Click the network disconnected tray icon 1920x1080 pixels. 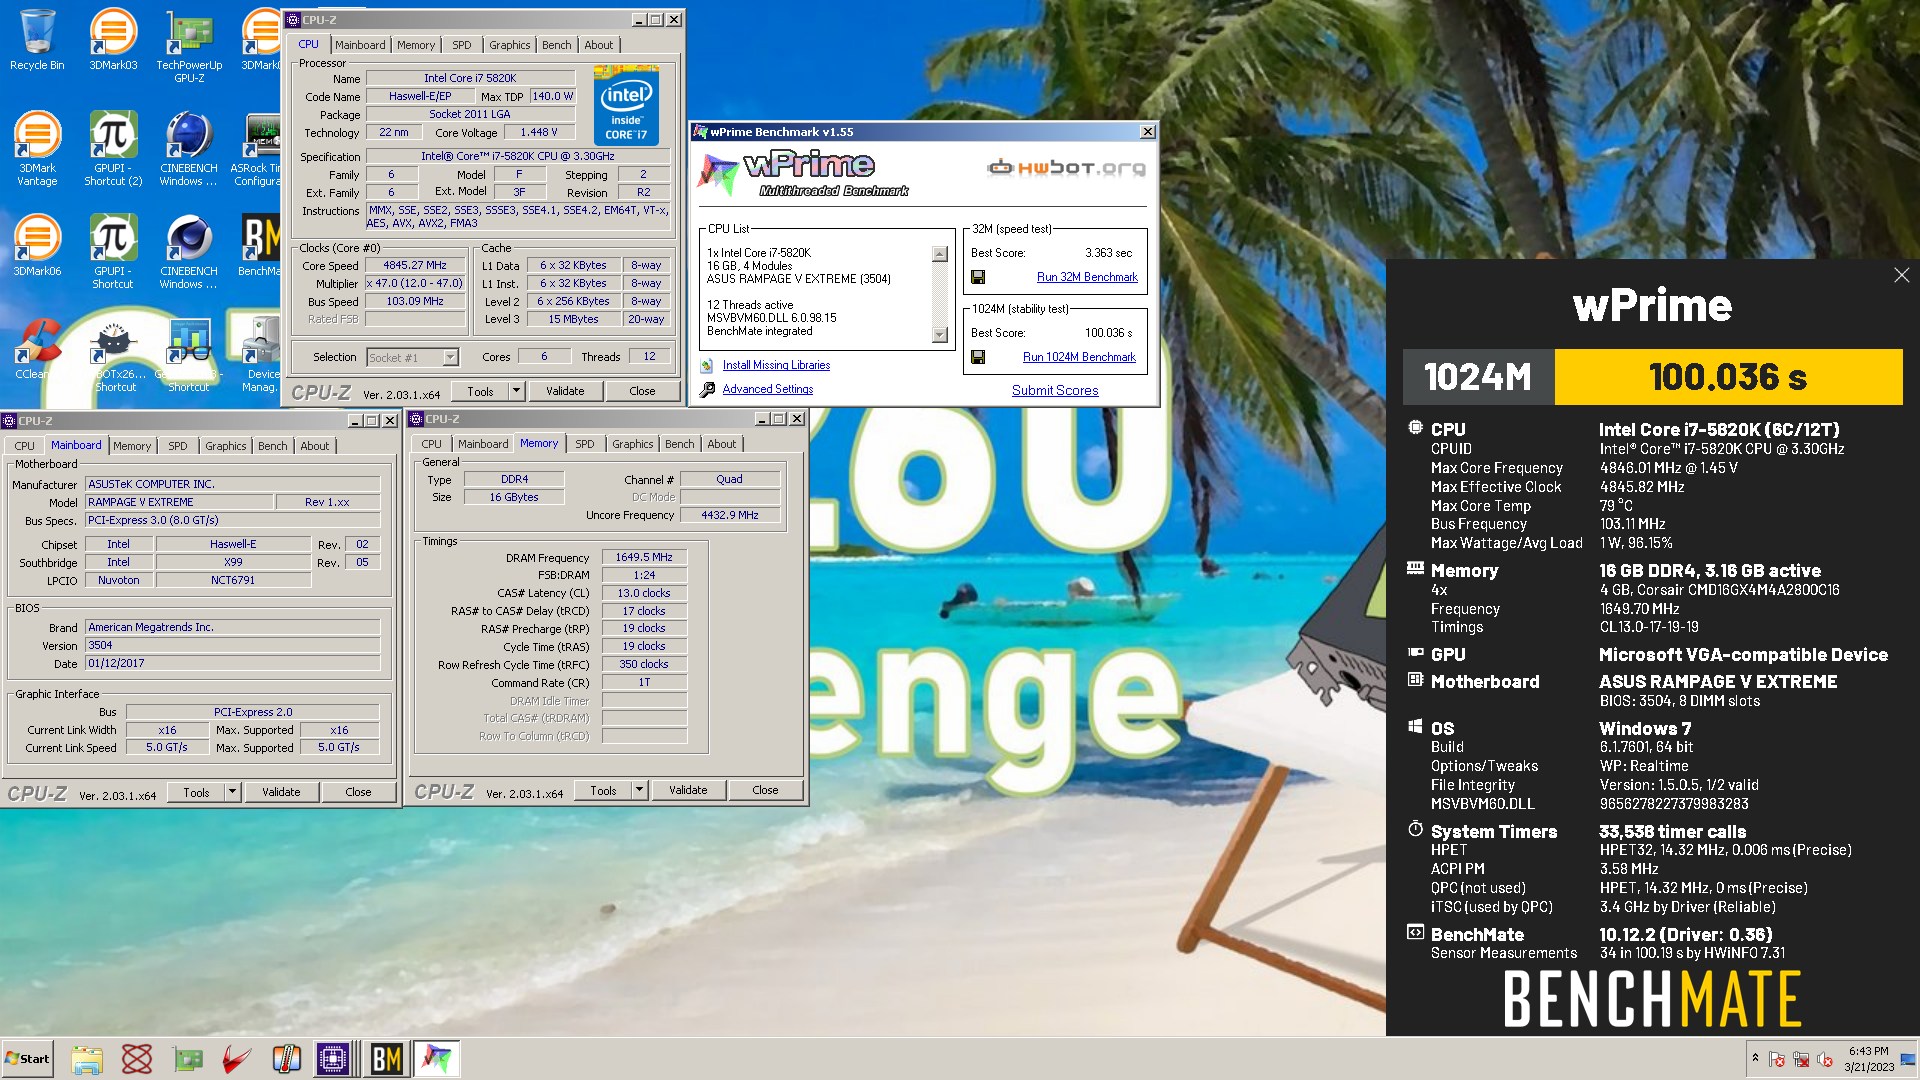tap(1801, 1059)
